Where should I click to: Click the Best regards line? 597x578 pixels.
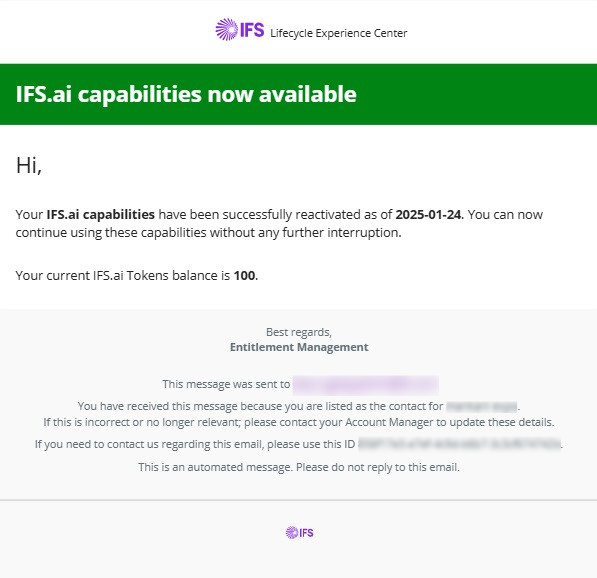tap(299, 332)
